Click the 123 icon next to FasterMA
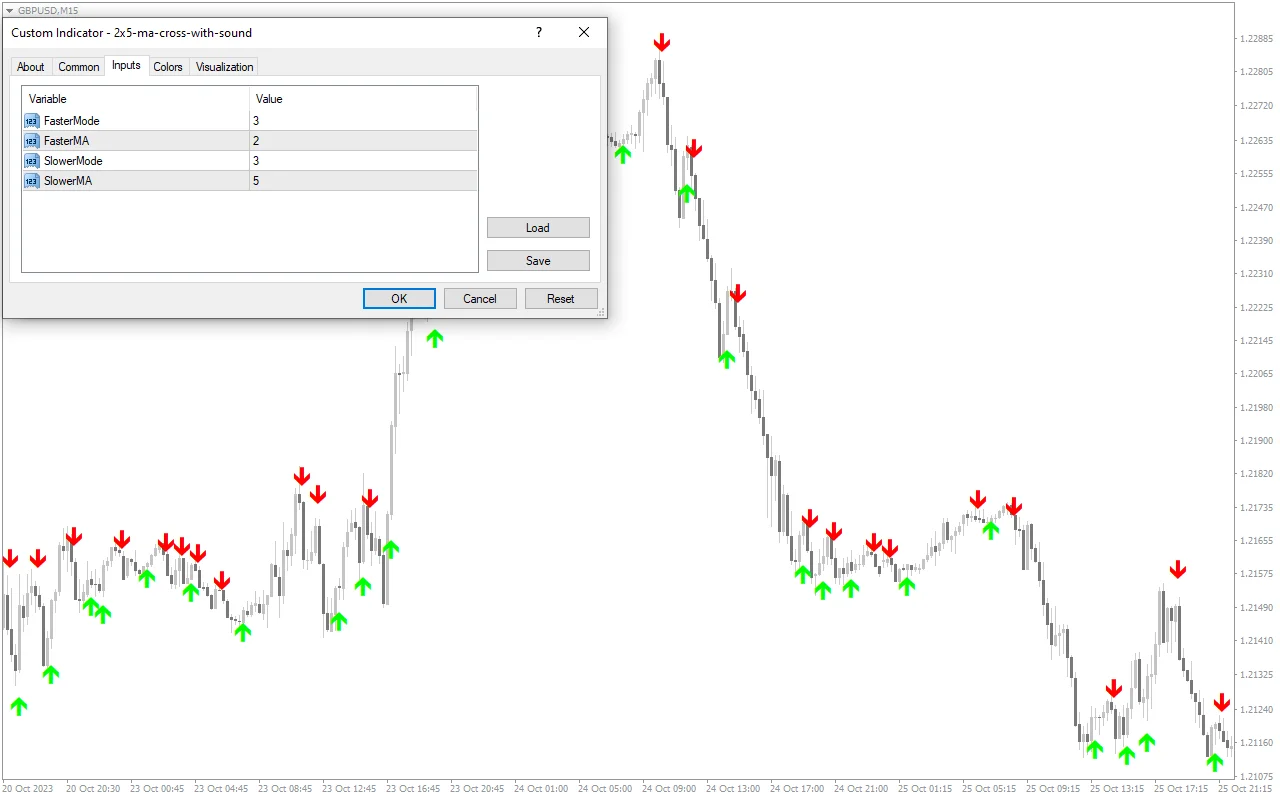1280x800 pixels. click(x=30, y=140)
